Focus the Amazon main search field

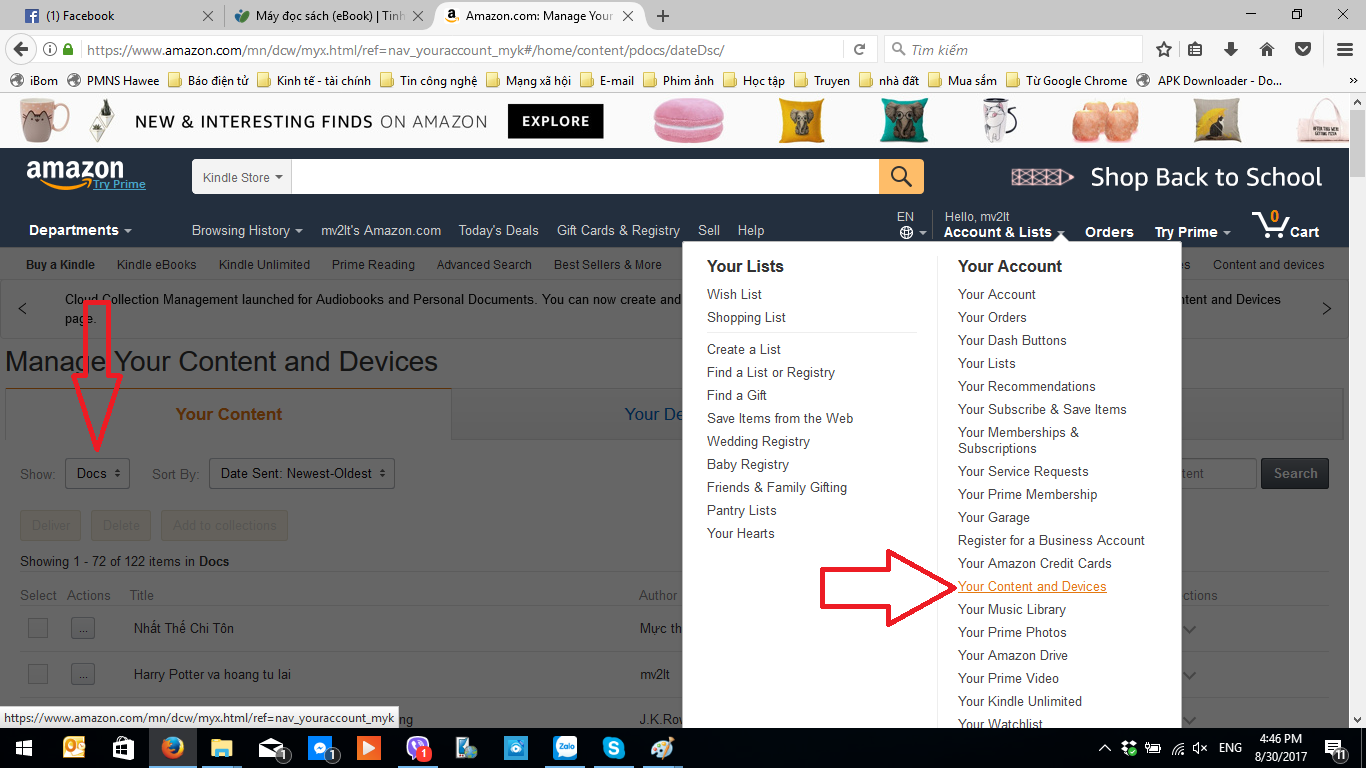point(586,177)
